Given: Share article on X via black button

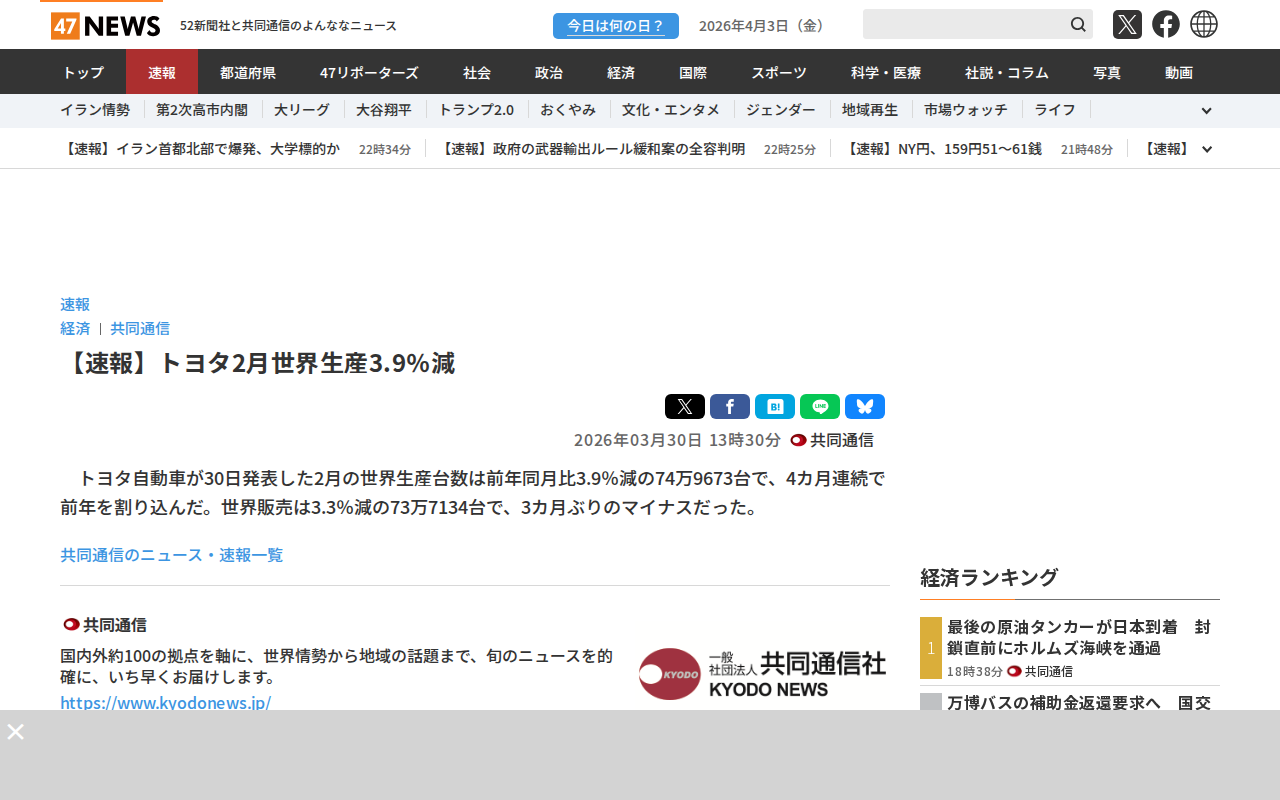Looking at the screenshot, I should click(x=685, y=407).
